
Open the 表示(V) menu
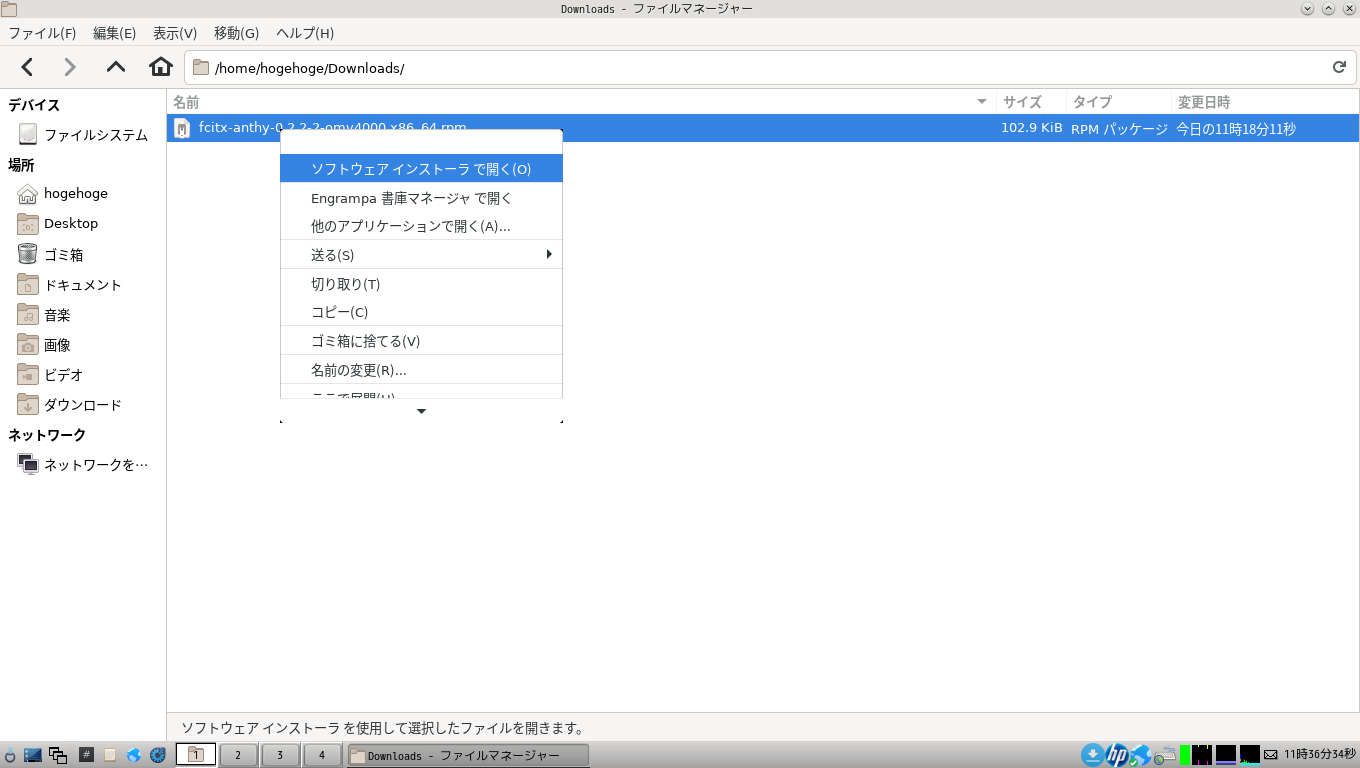pyautogui.click(x=175, y=33)
